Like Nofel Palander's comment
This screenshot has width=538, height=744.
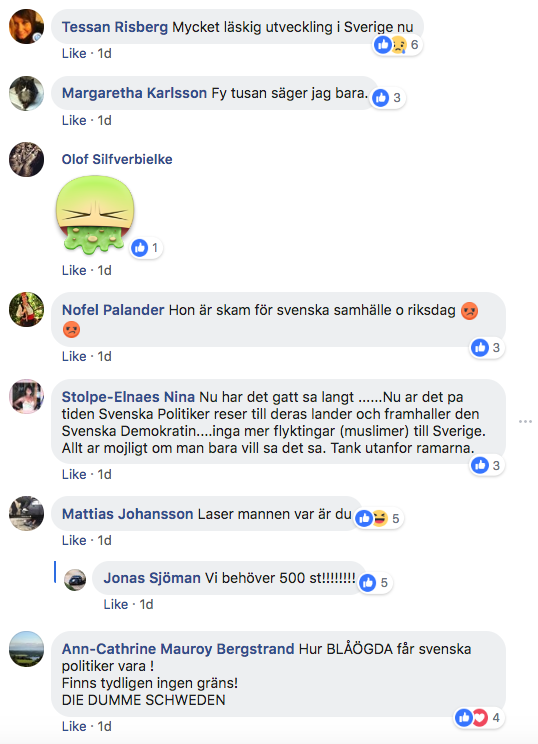click(x=74, y=356)
